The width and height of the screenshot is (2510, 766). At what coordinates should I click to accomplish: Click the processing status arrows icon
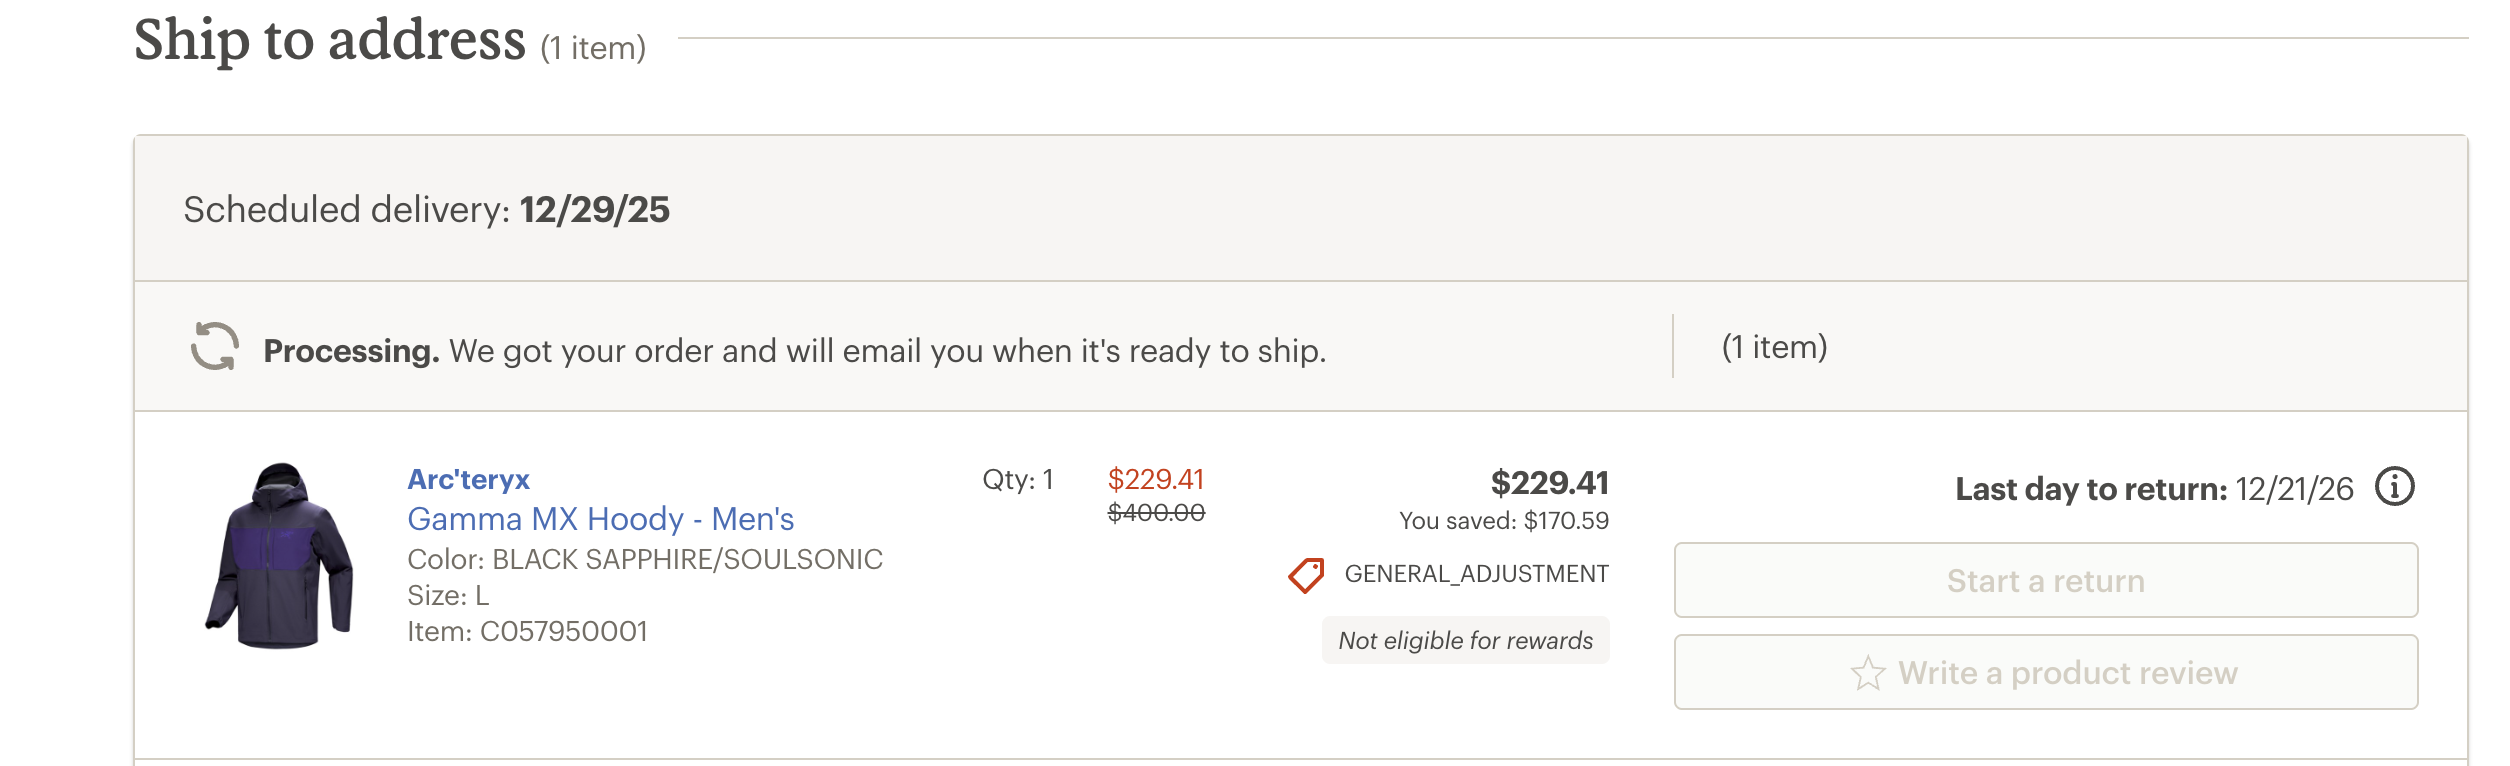tap(215, 347)
